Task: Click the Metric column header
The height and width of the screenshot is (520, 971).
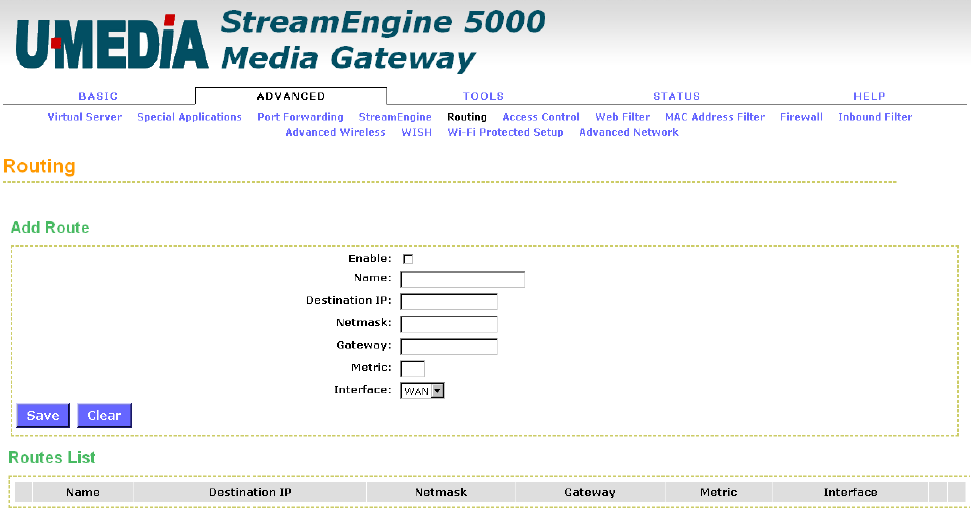Action: pos(718,492)
